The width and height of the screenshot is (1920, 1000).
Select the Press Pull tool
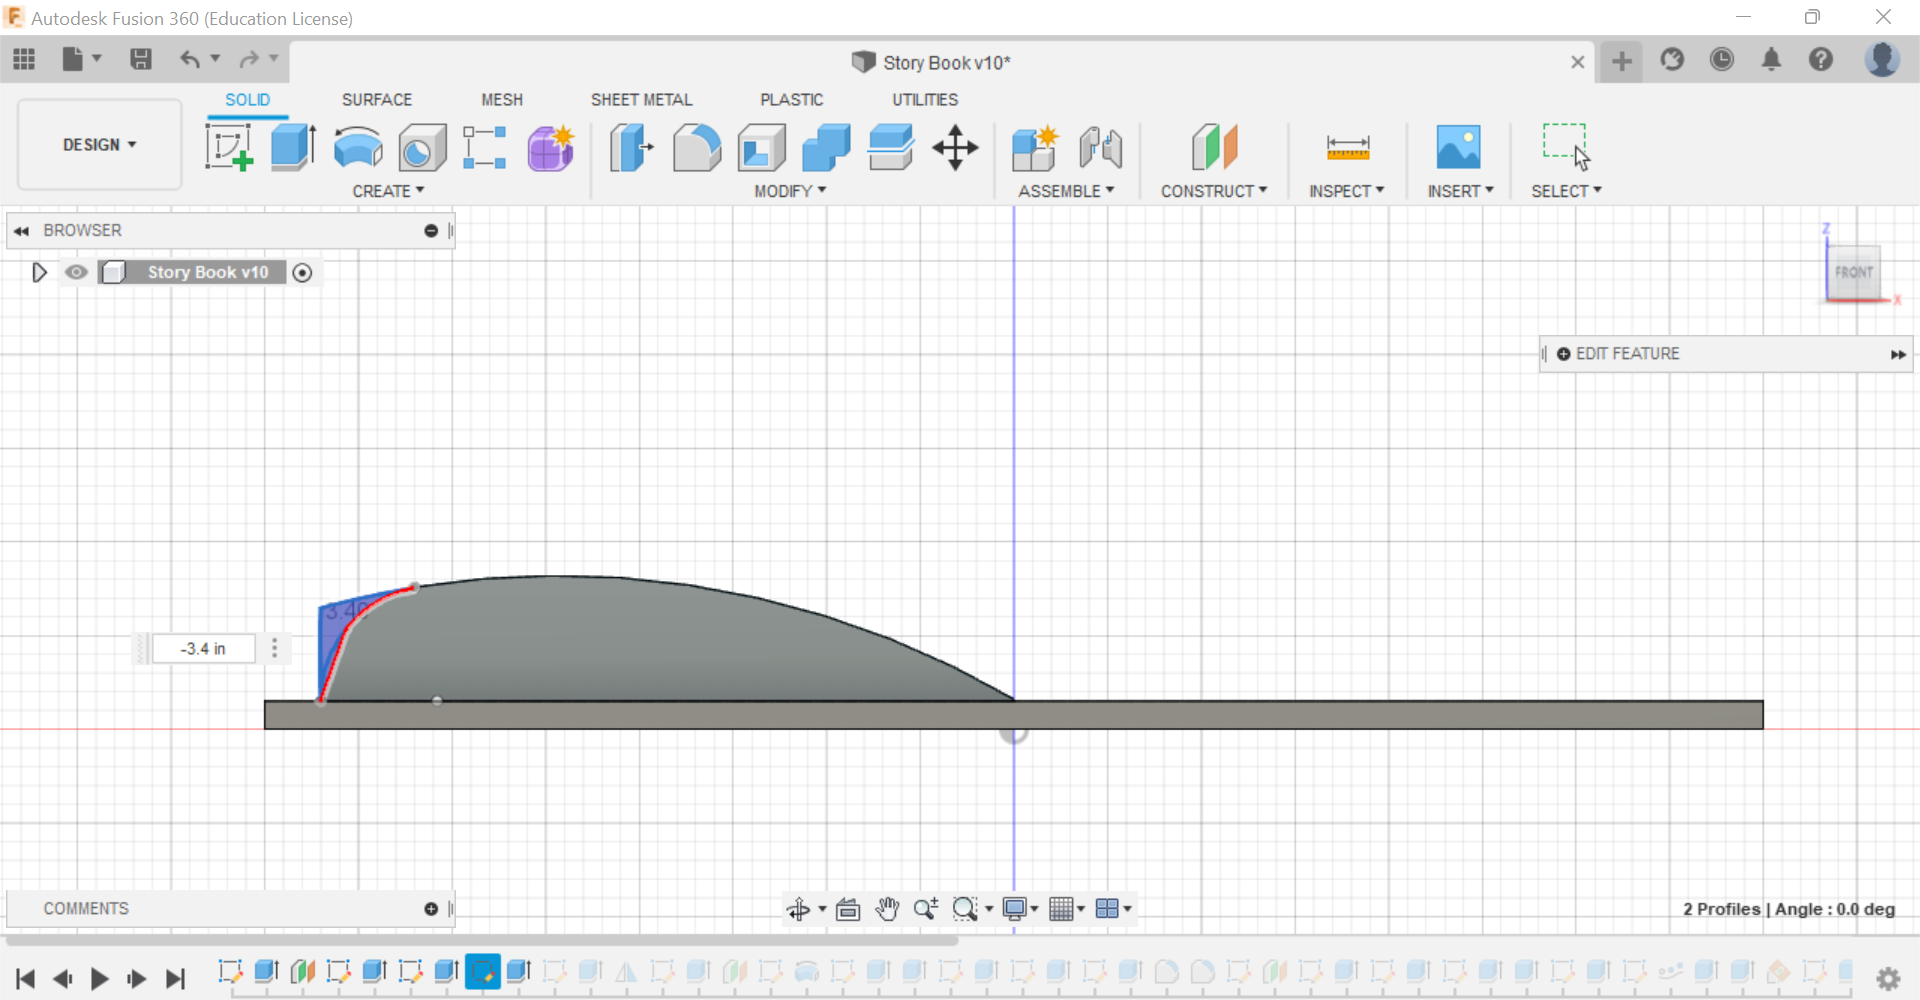point(632,147)
